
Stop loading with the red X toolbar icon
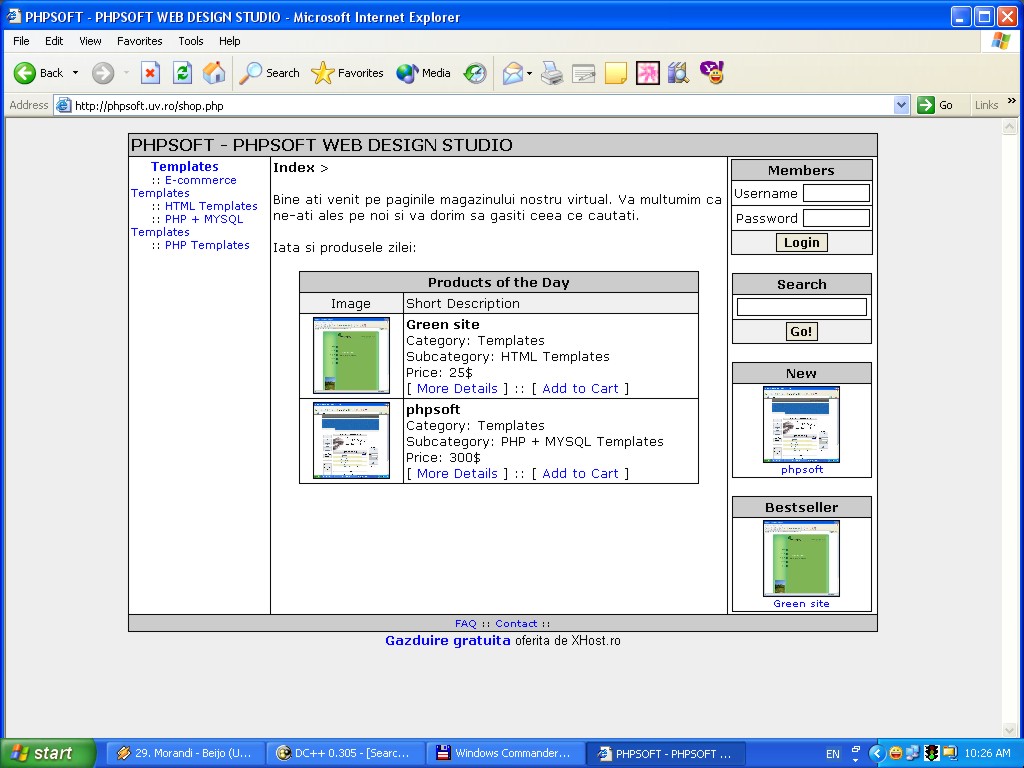pyautogui.click(x=150, y=73)
